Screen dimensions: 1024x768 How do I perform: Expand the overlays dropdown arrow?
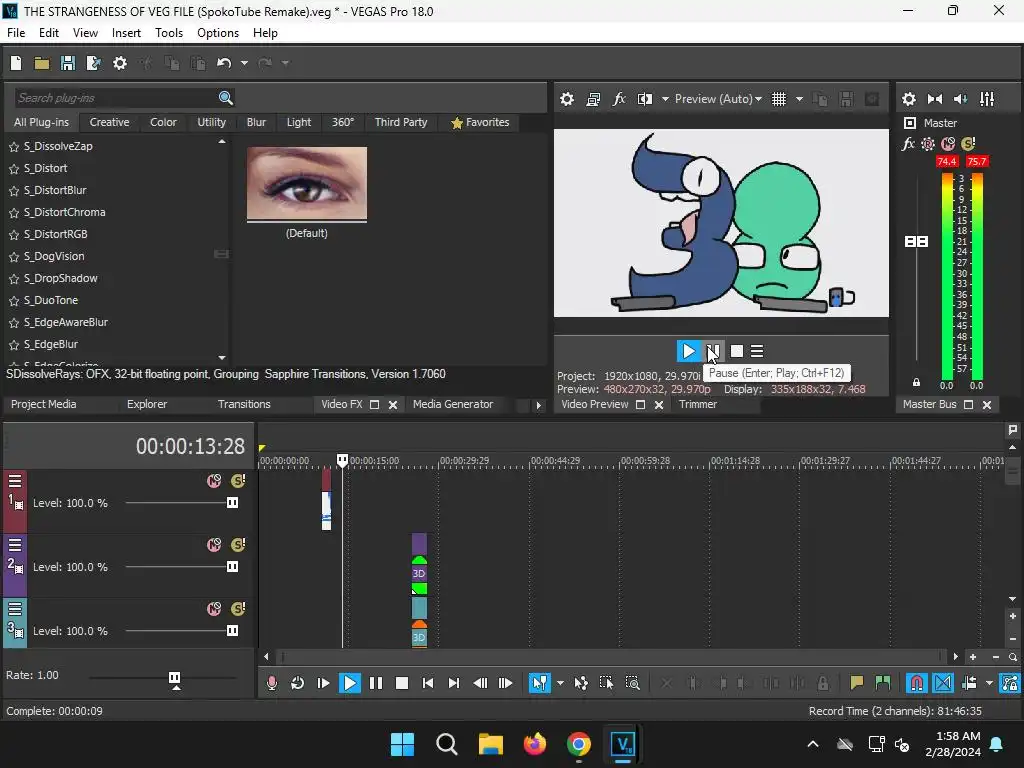click(x=799, y=99)
